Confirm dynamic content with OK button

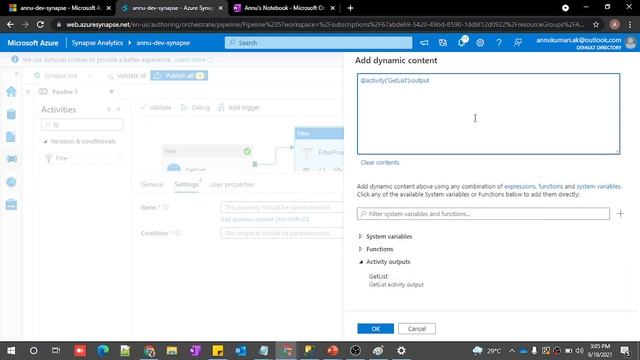[376, 329]
